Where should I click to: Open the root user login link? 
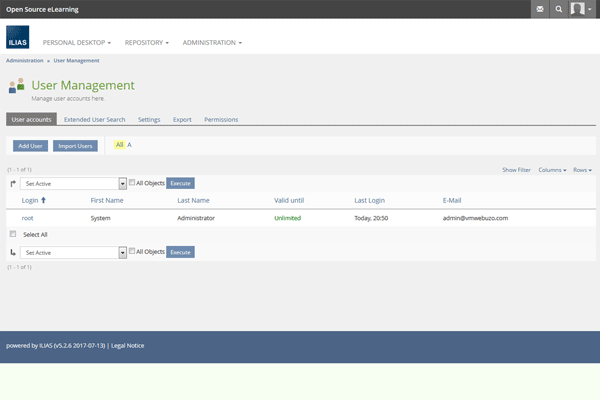click(28, 217)
